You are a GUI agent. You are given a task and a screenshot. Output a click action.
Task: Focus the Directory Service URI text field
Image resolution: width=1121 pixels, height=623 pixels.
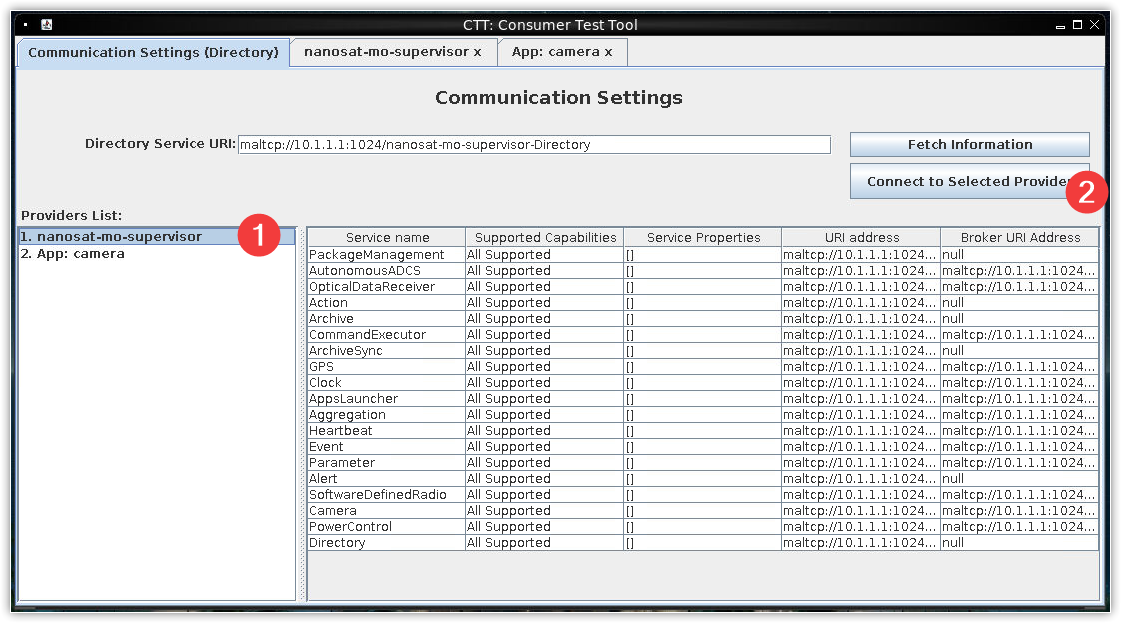pyautogui.click(x=534, y=145)
